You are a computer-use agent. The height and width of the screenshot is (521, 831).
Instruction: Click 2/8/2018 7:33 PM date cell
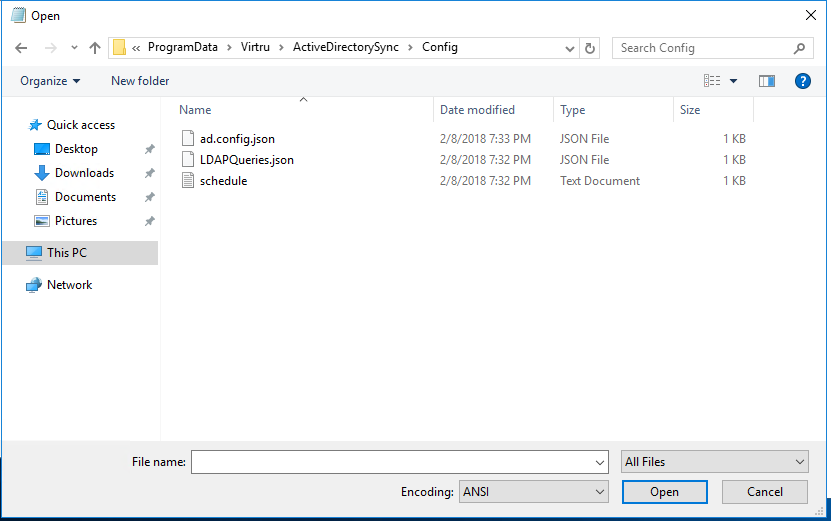tap(485, 139)
